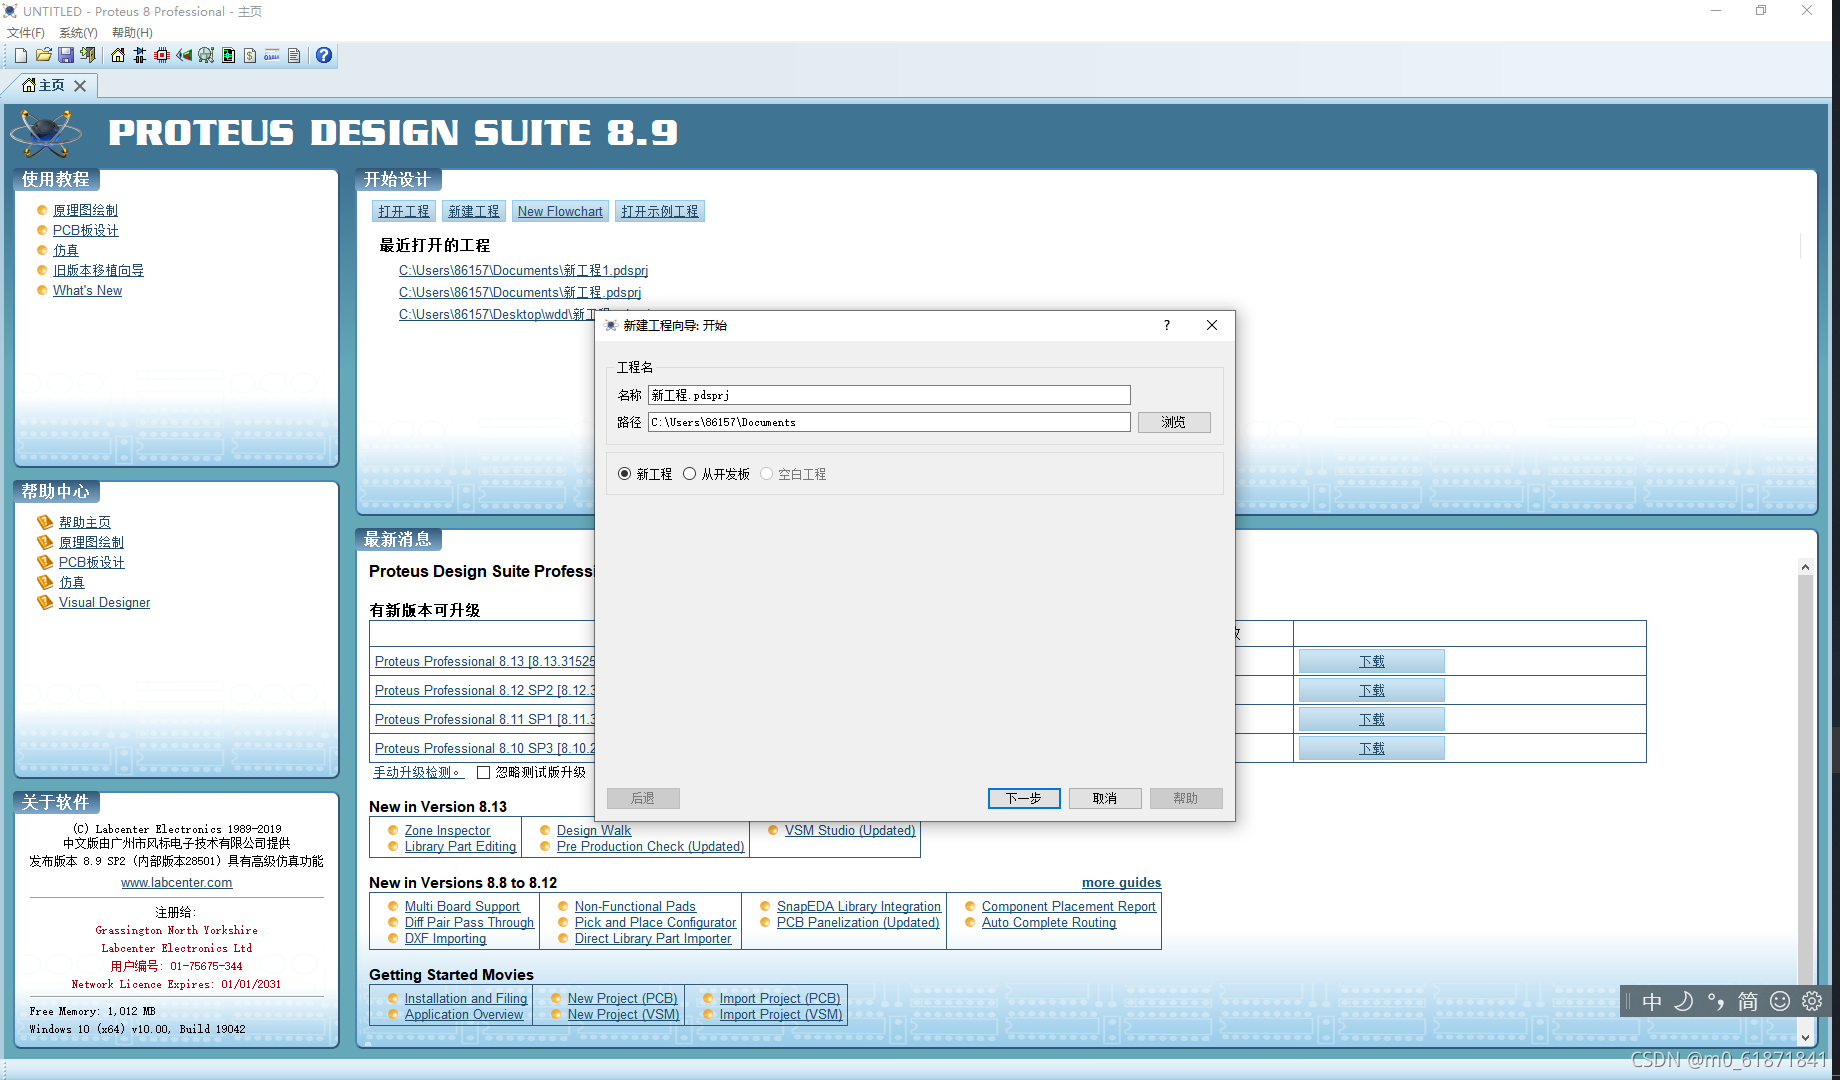Open Schematic Capture from the toolbar
This screenshot has height=1080, width=1840.
pos(140,56)
